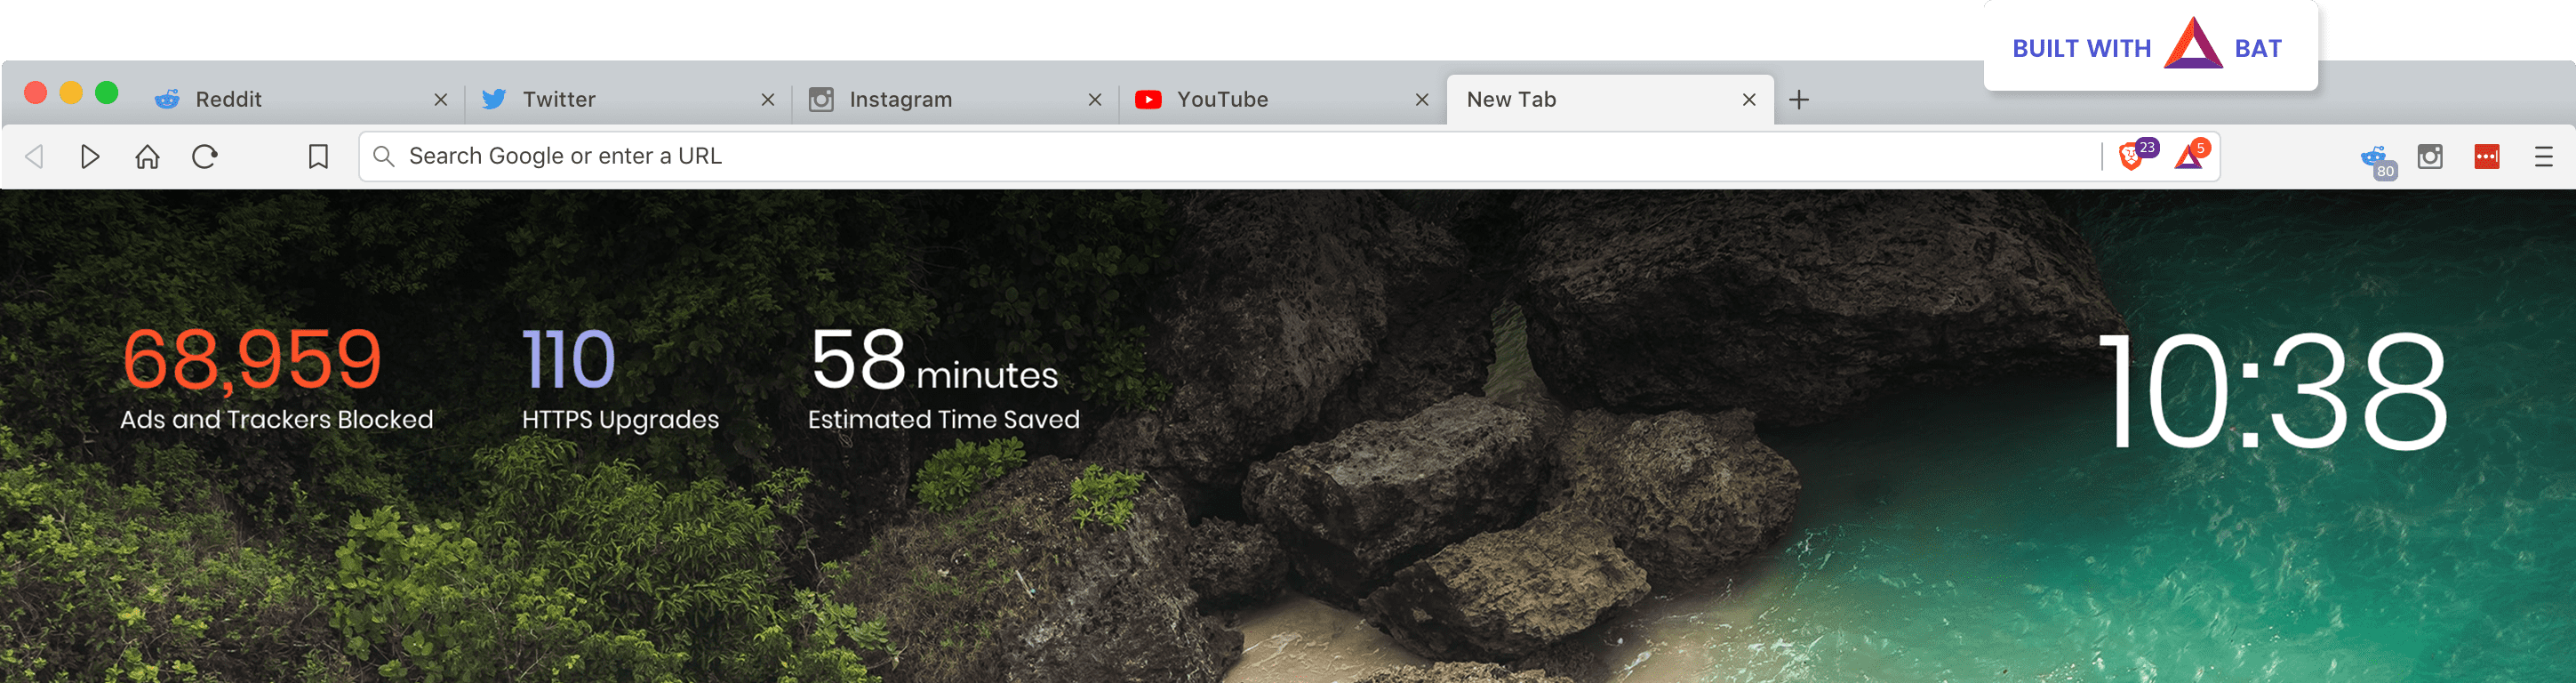Close the Twitter tab
This screenshot has height=683, width=2576.
tap(768, 99)
